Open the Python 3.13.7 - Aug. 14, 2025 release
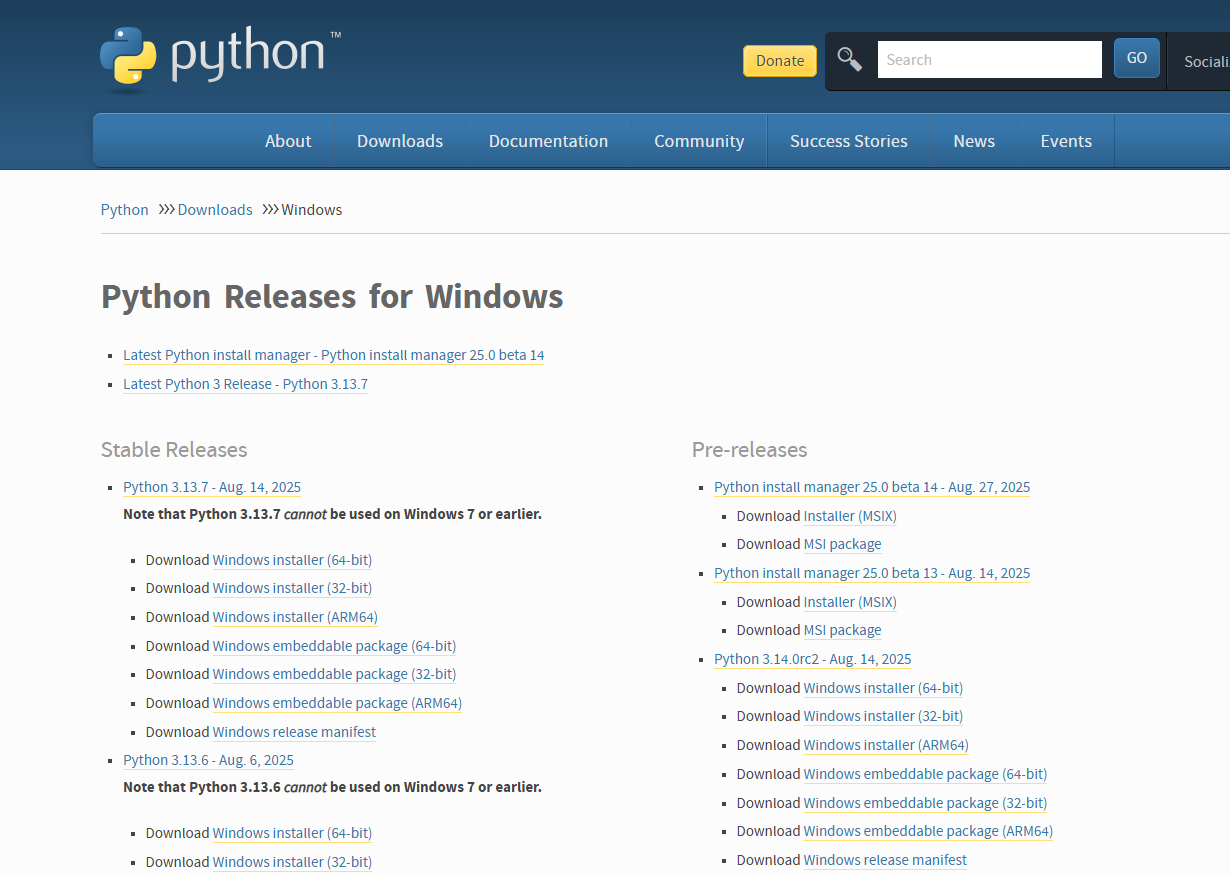The height and width of the screenshot is (876, 1230). pos(212,487)
